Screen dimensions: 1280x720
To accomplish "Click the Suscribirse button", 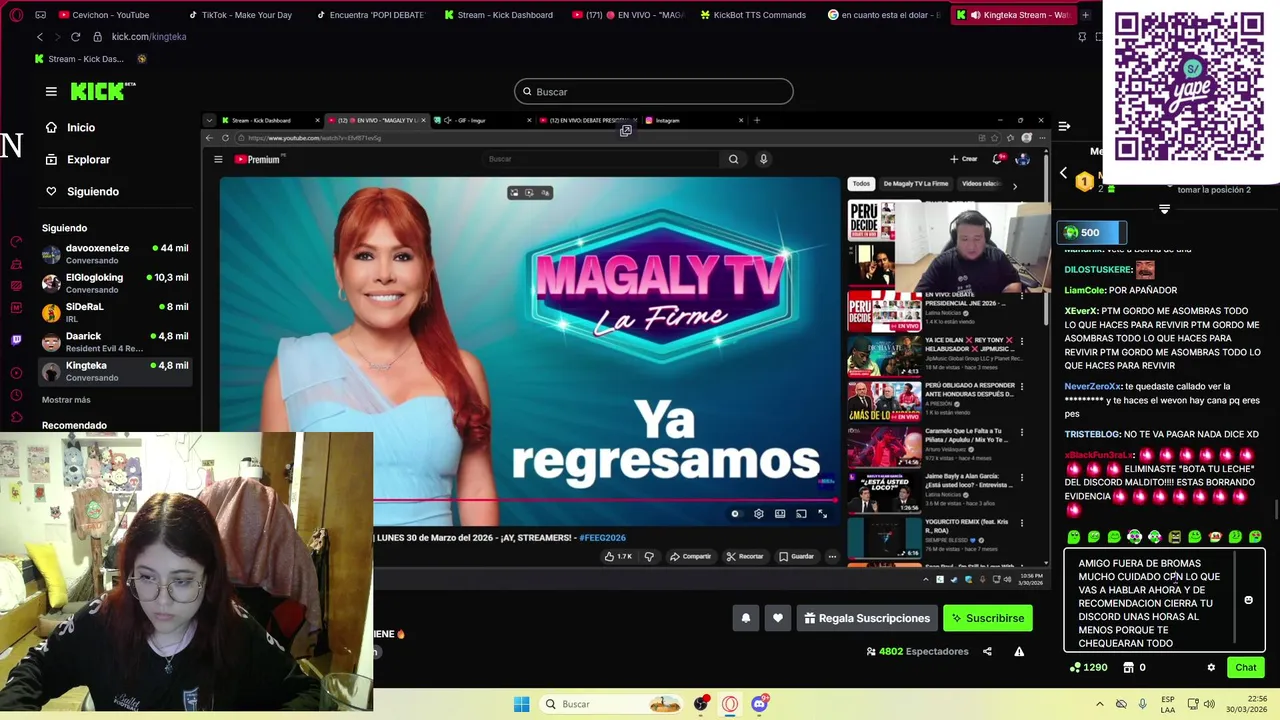I will (x=987, y=618).
